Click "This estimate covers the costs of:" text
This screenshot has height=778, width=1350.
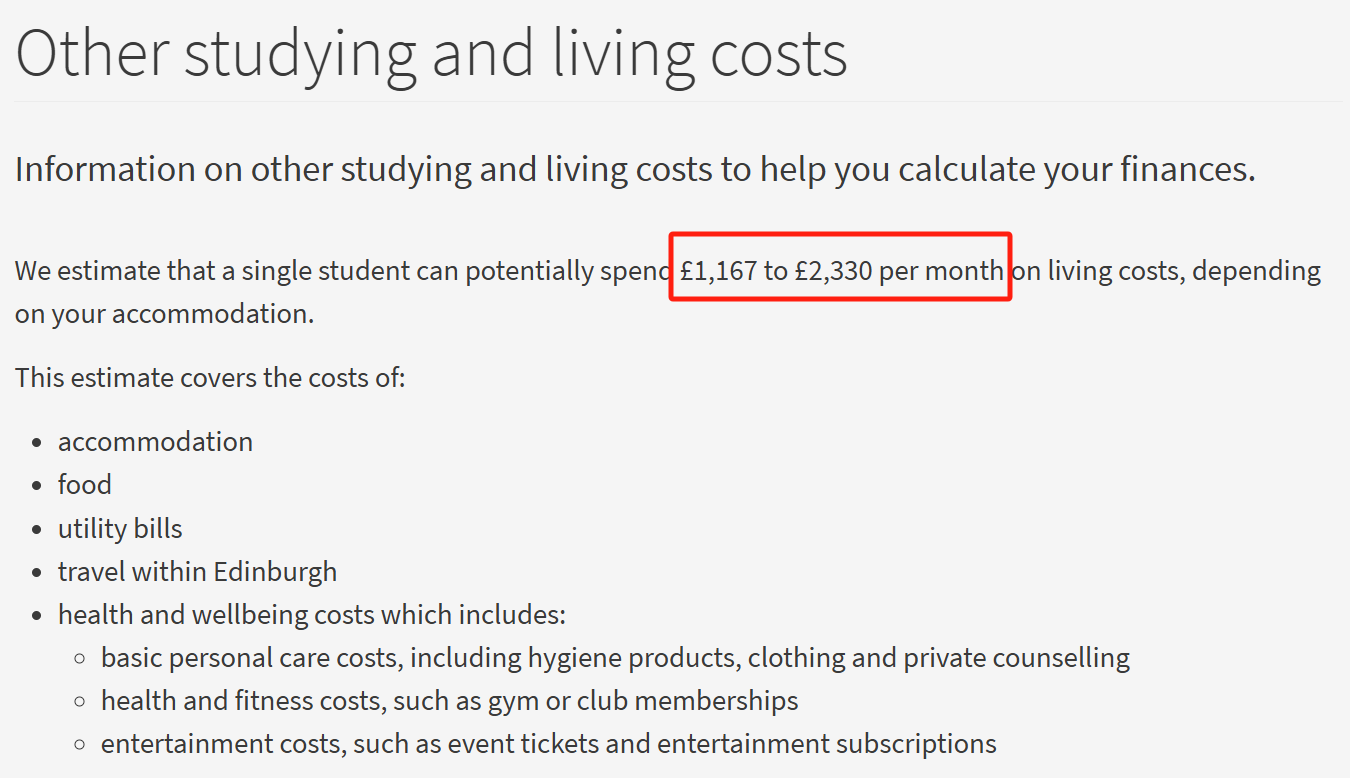point(210,378)
